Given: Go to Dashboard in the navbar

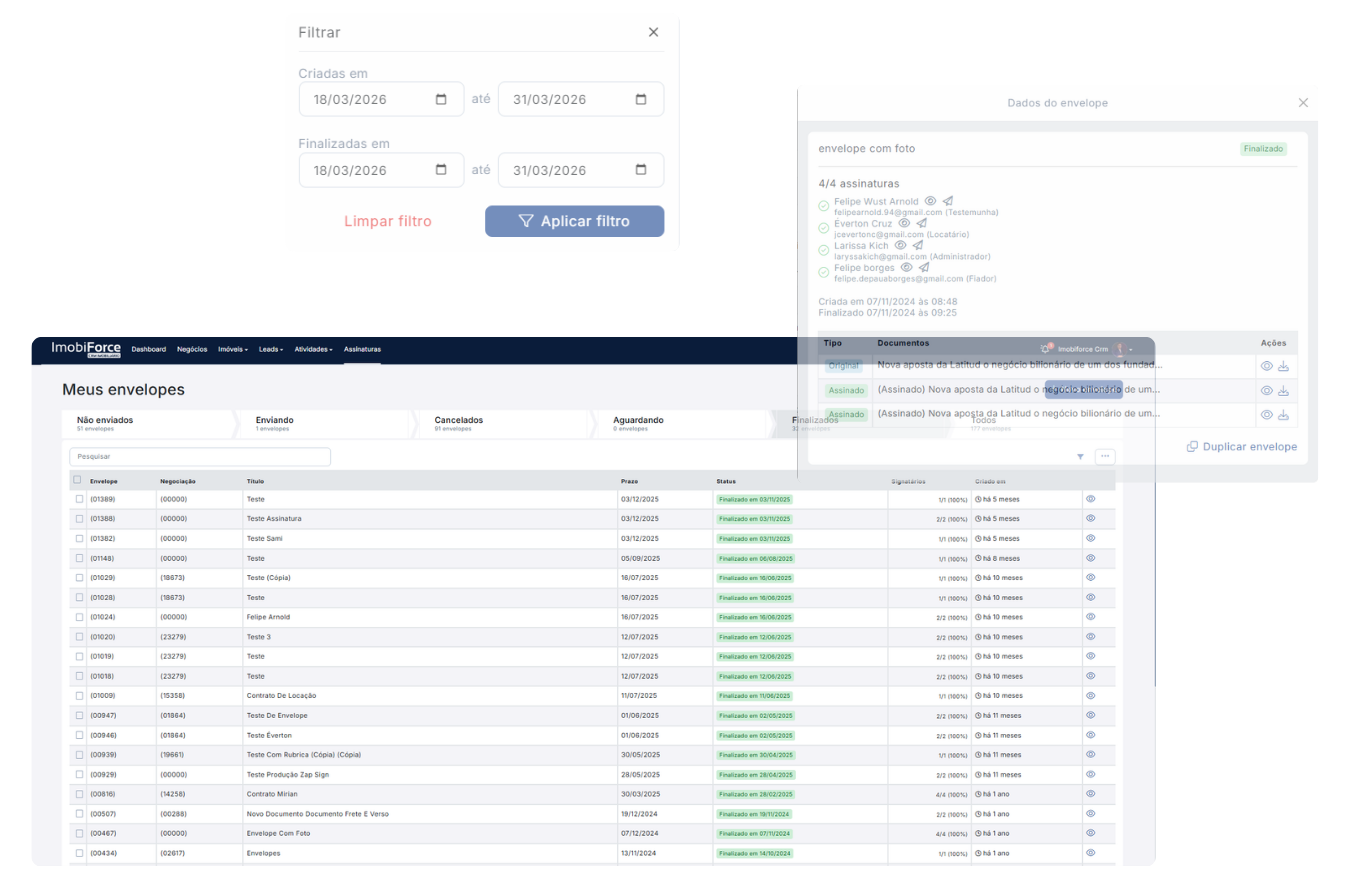Looking at the screenshot, I should tap(149, 349).
